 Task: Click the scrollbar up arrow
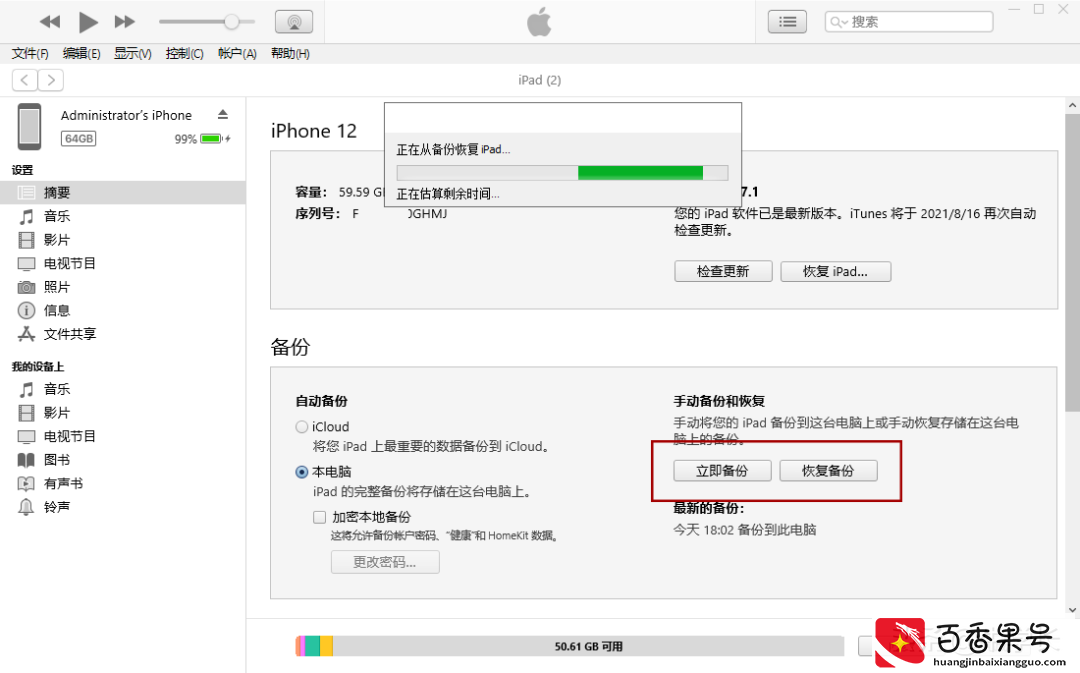[x=1072, y=105]
